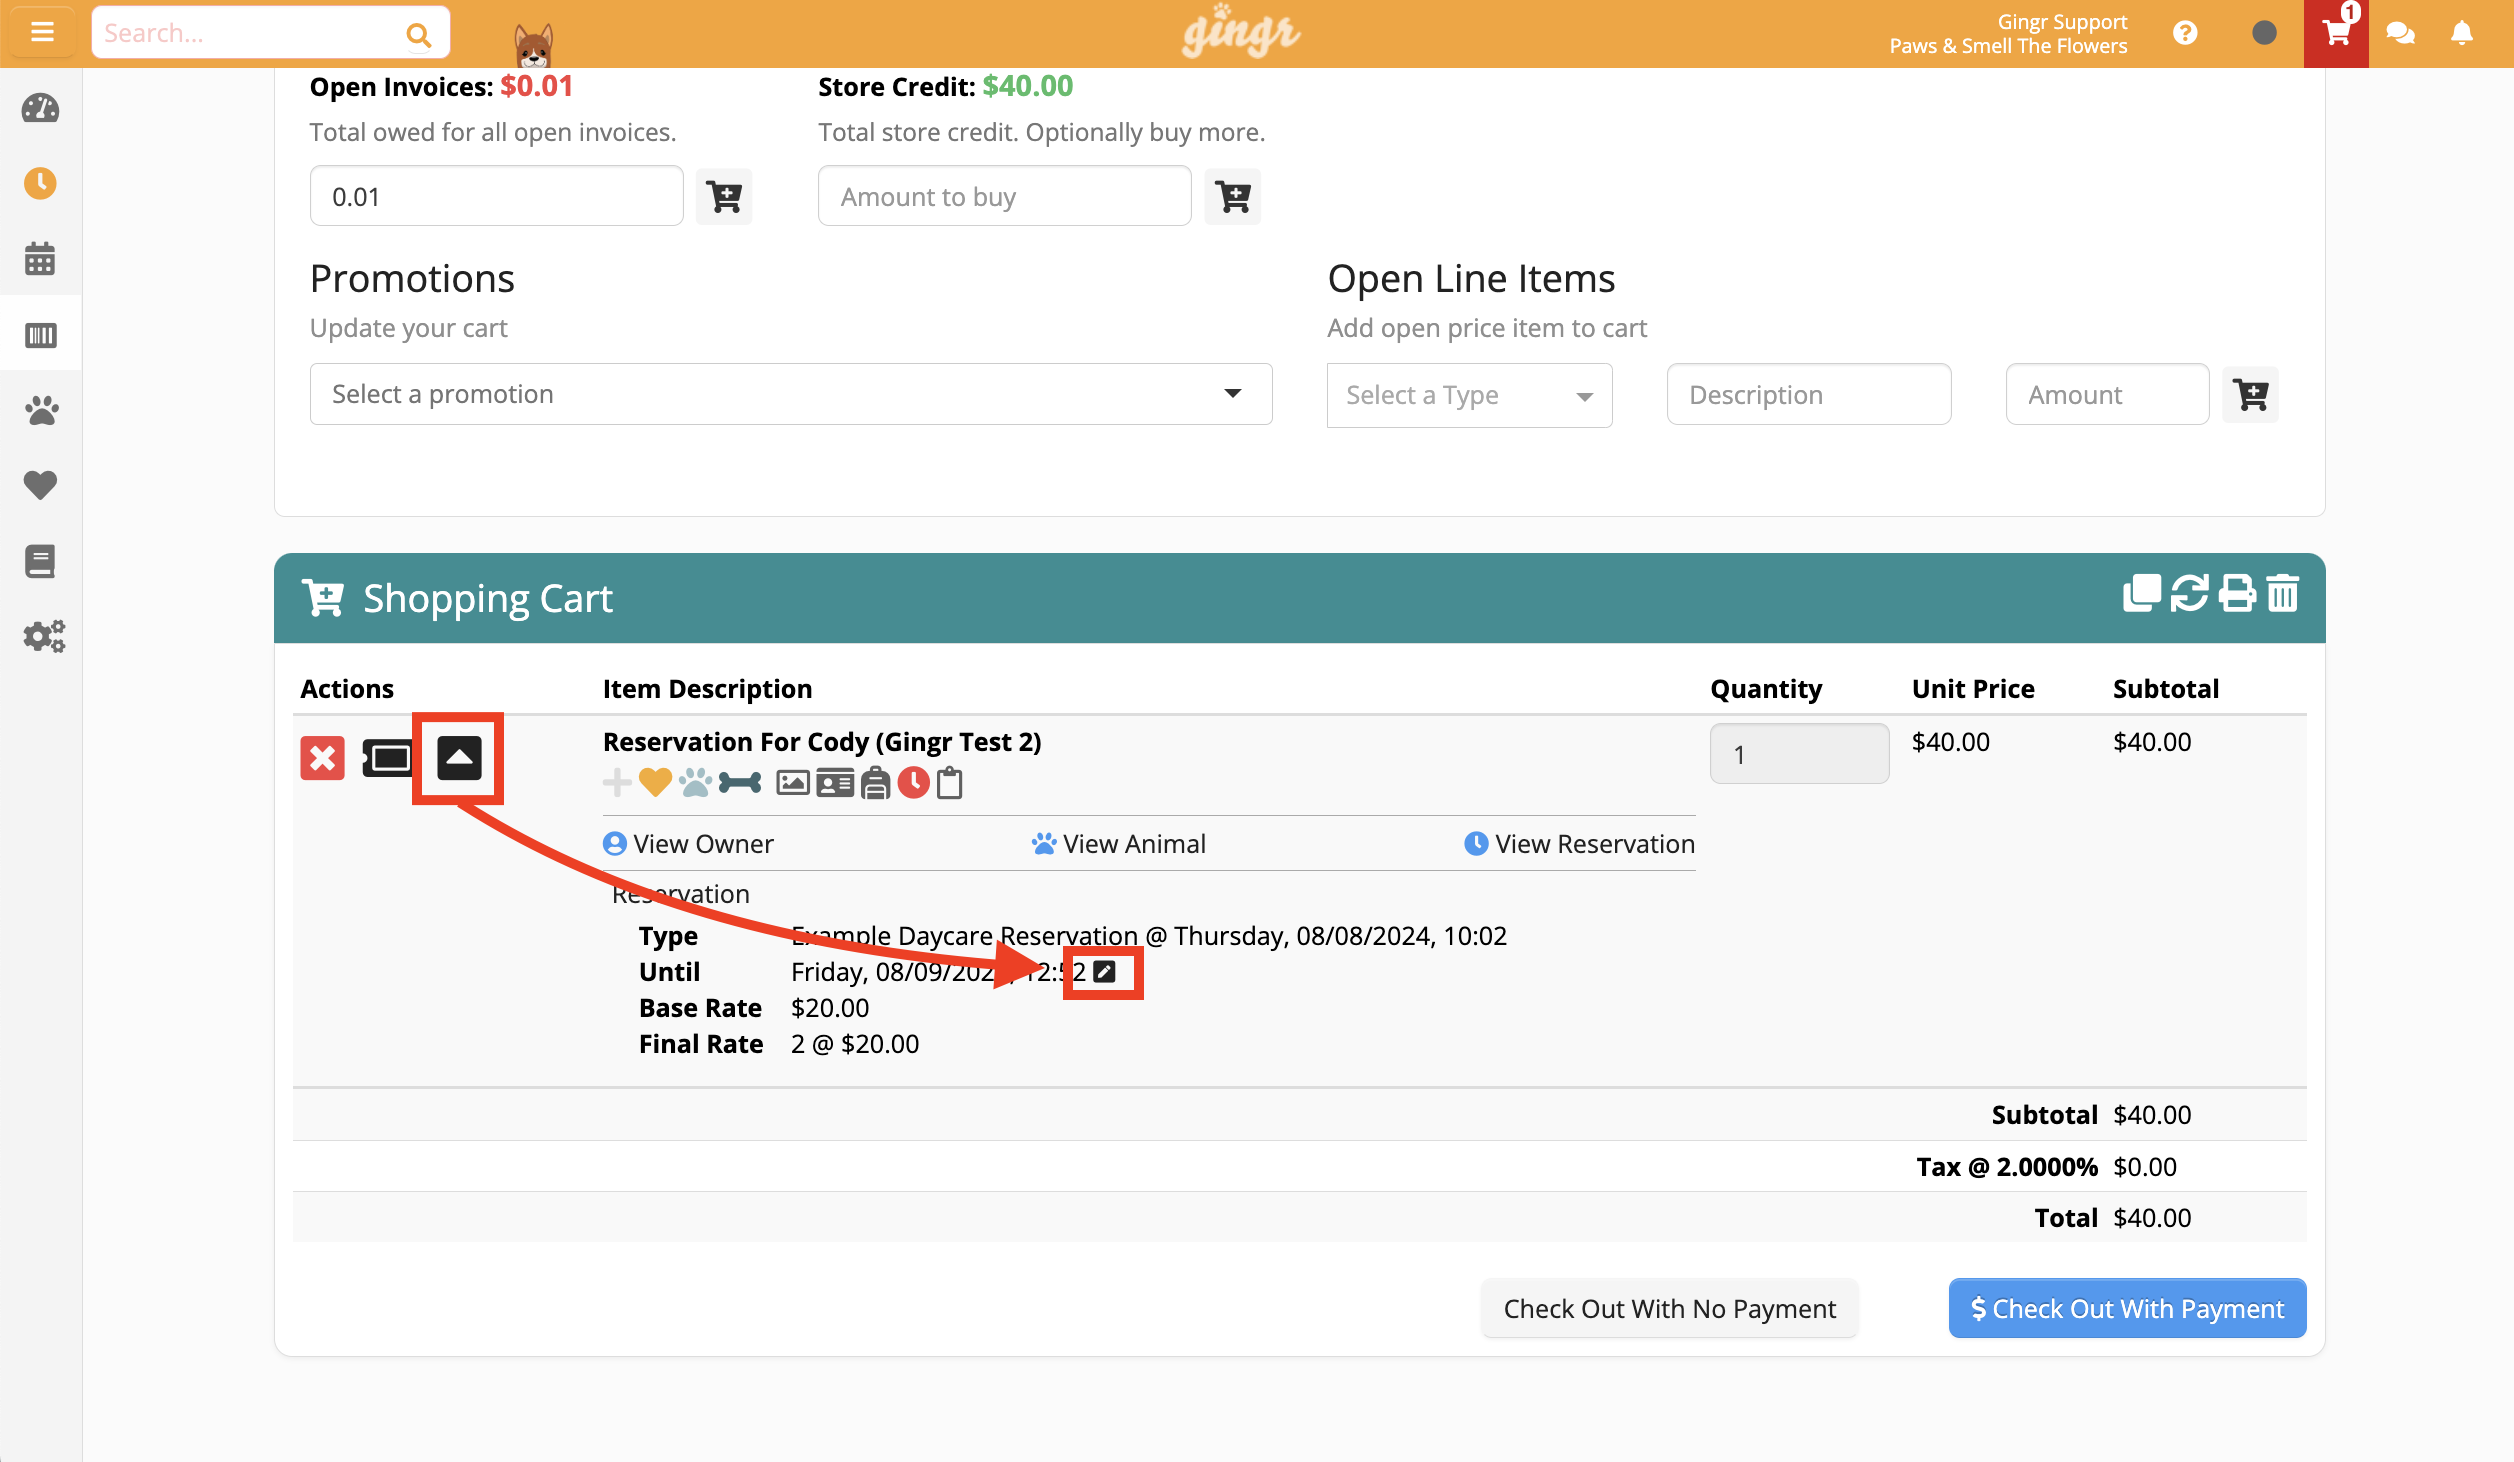Open the orange clock icon in the sidebar

tap(40, 183)
